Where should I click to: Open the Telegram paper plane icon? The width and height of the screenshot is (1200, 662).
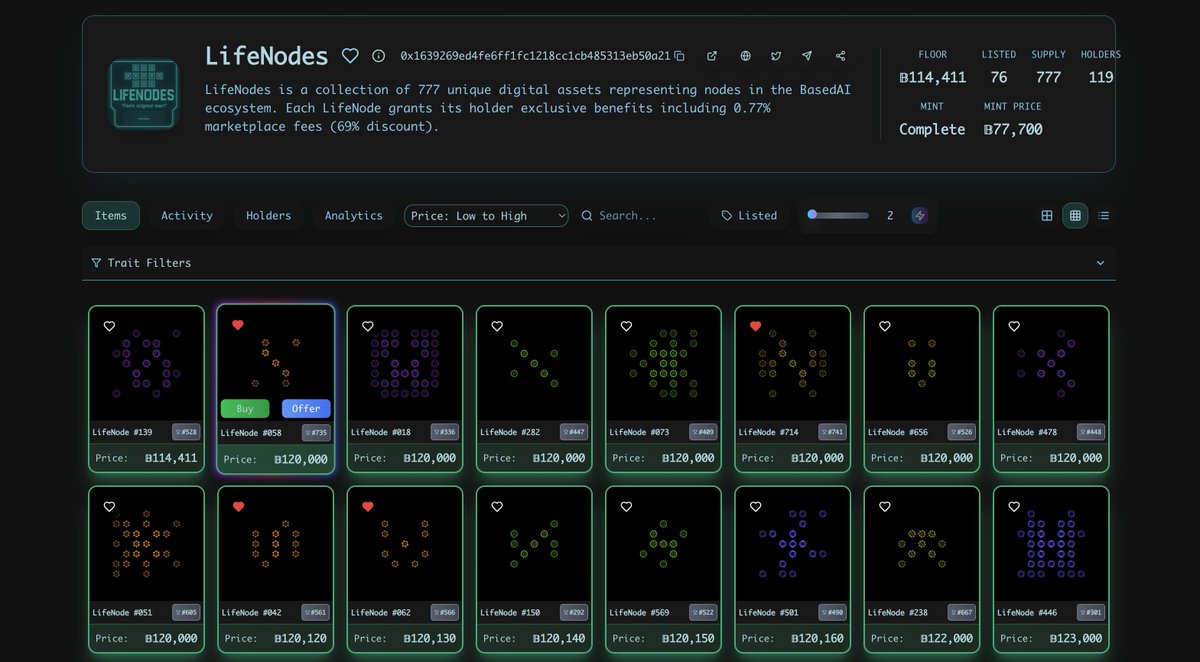(807, 56)
